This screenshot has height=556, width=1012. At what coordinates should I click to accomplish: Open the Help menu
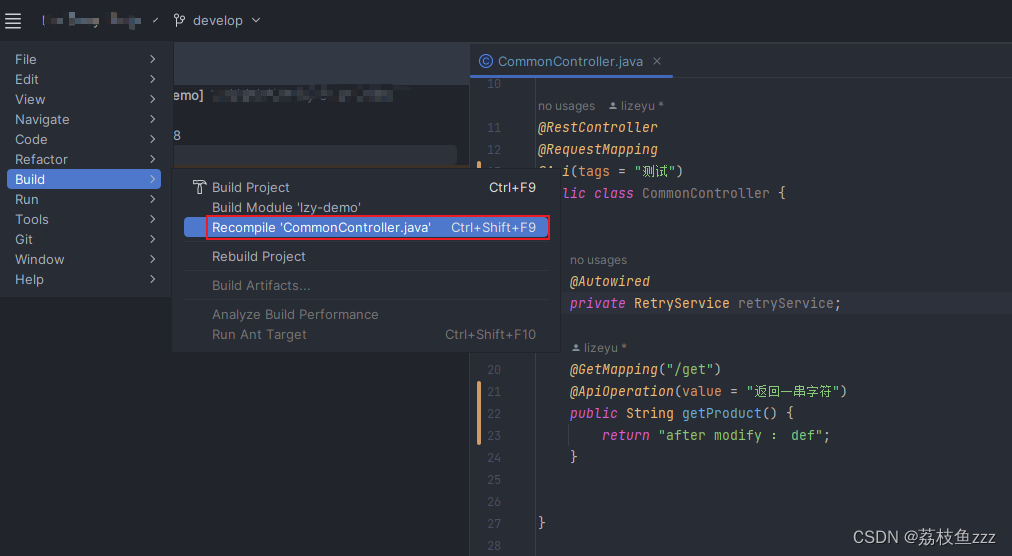click(84, 280)
